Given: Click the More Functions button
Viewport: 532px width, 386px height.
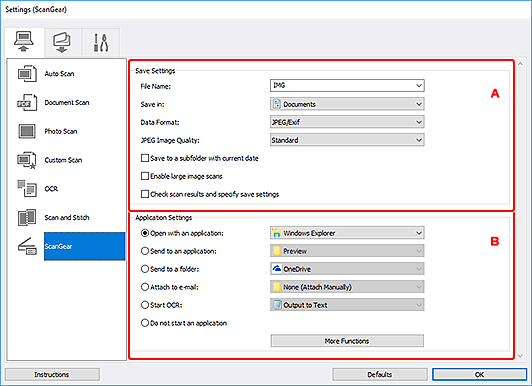Looking at the screenshot, I should (x=347, y=341).
